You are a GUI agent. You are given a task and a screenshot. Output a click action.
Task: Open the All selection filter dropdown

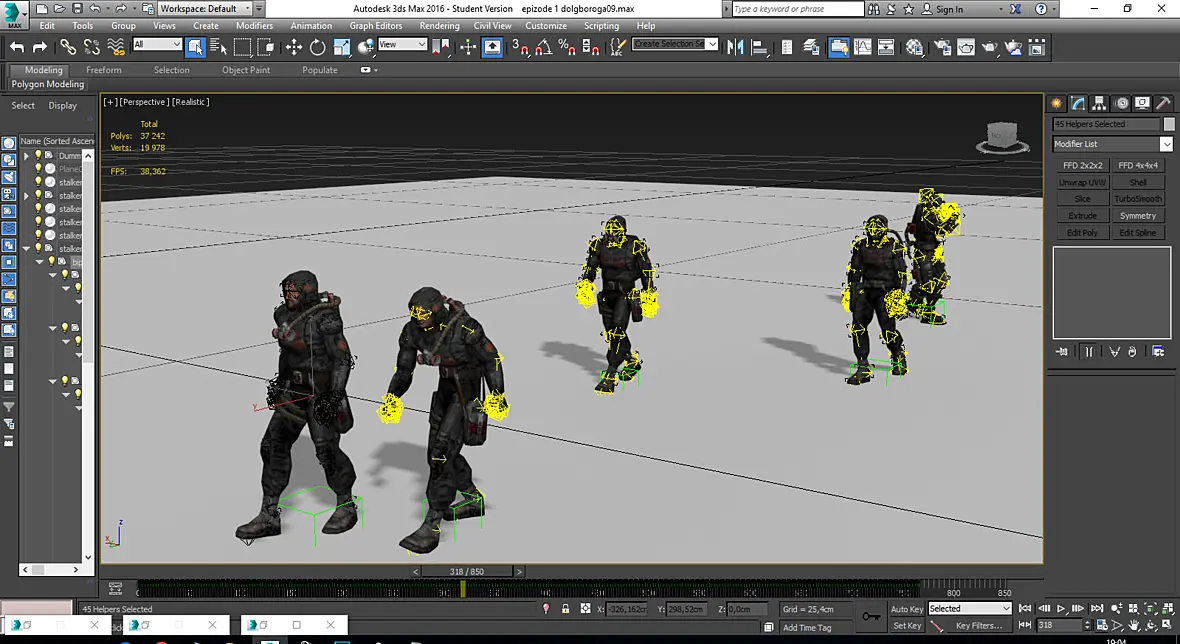pos(157,44)
